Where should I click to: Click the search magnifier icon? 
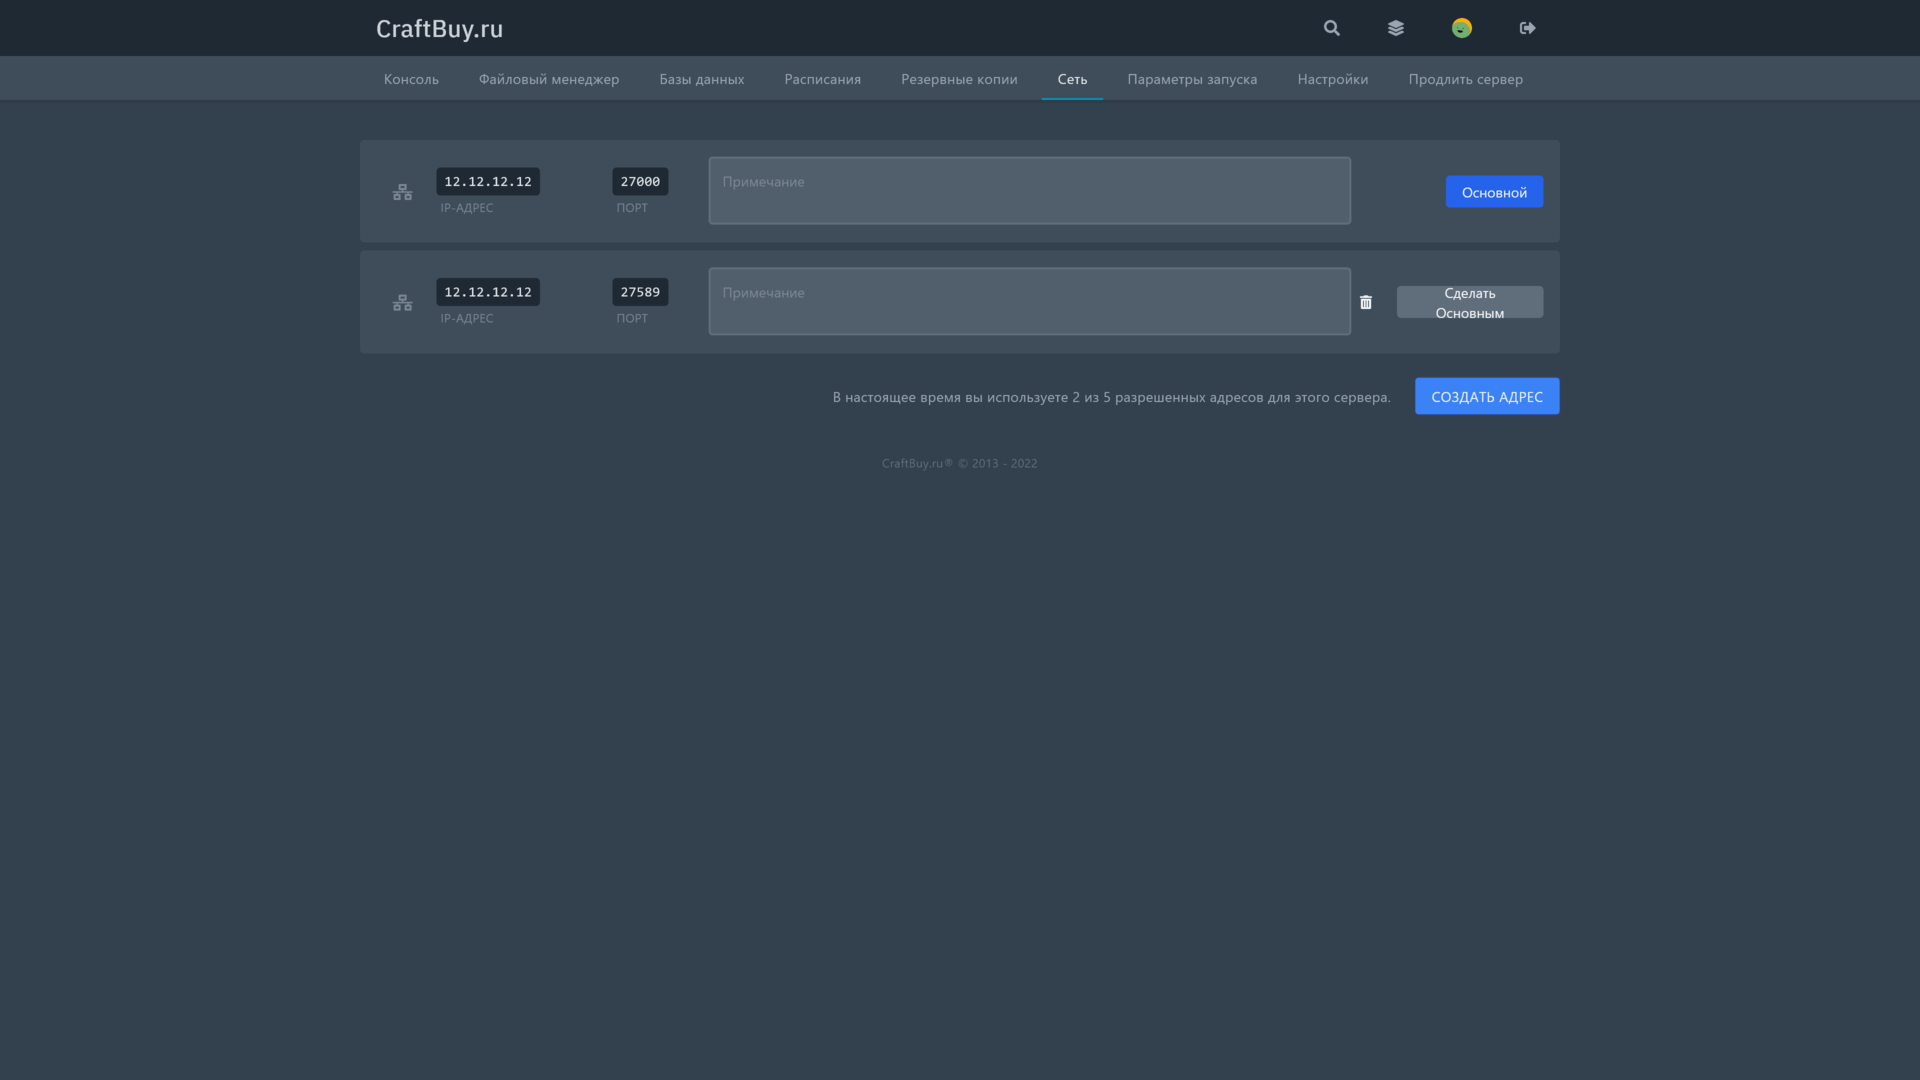click(1331, 28)
